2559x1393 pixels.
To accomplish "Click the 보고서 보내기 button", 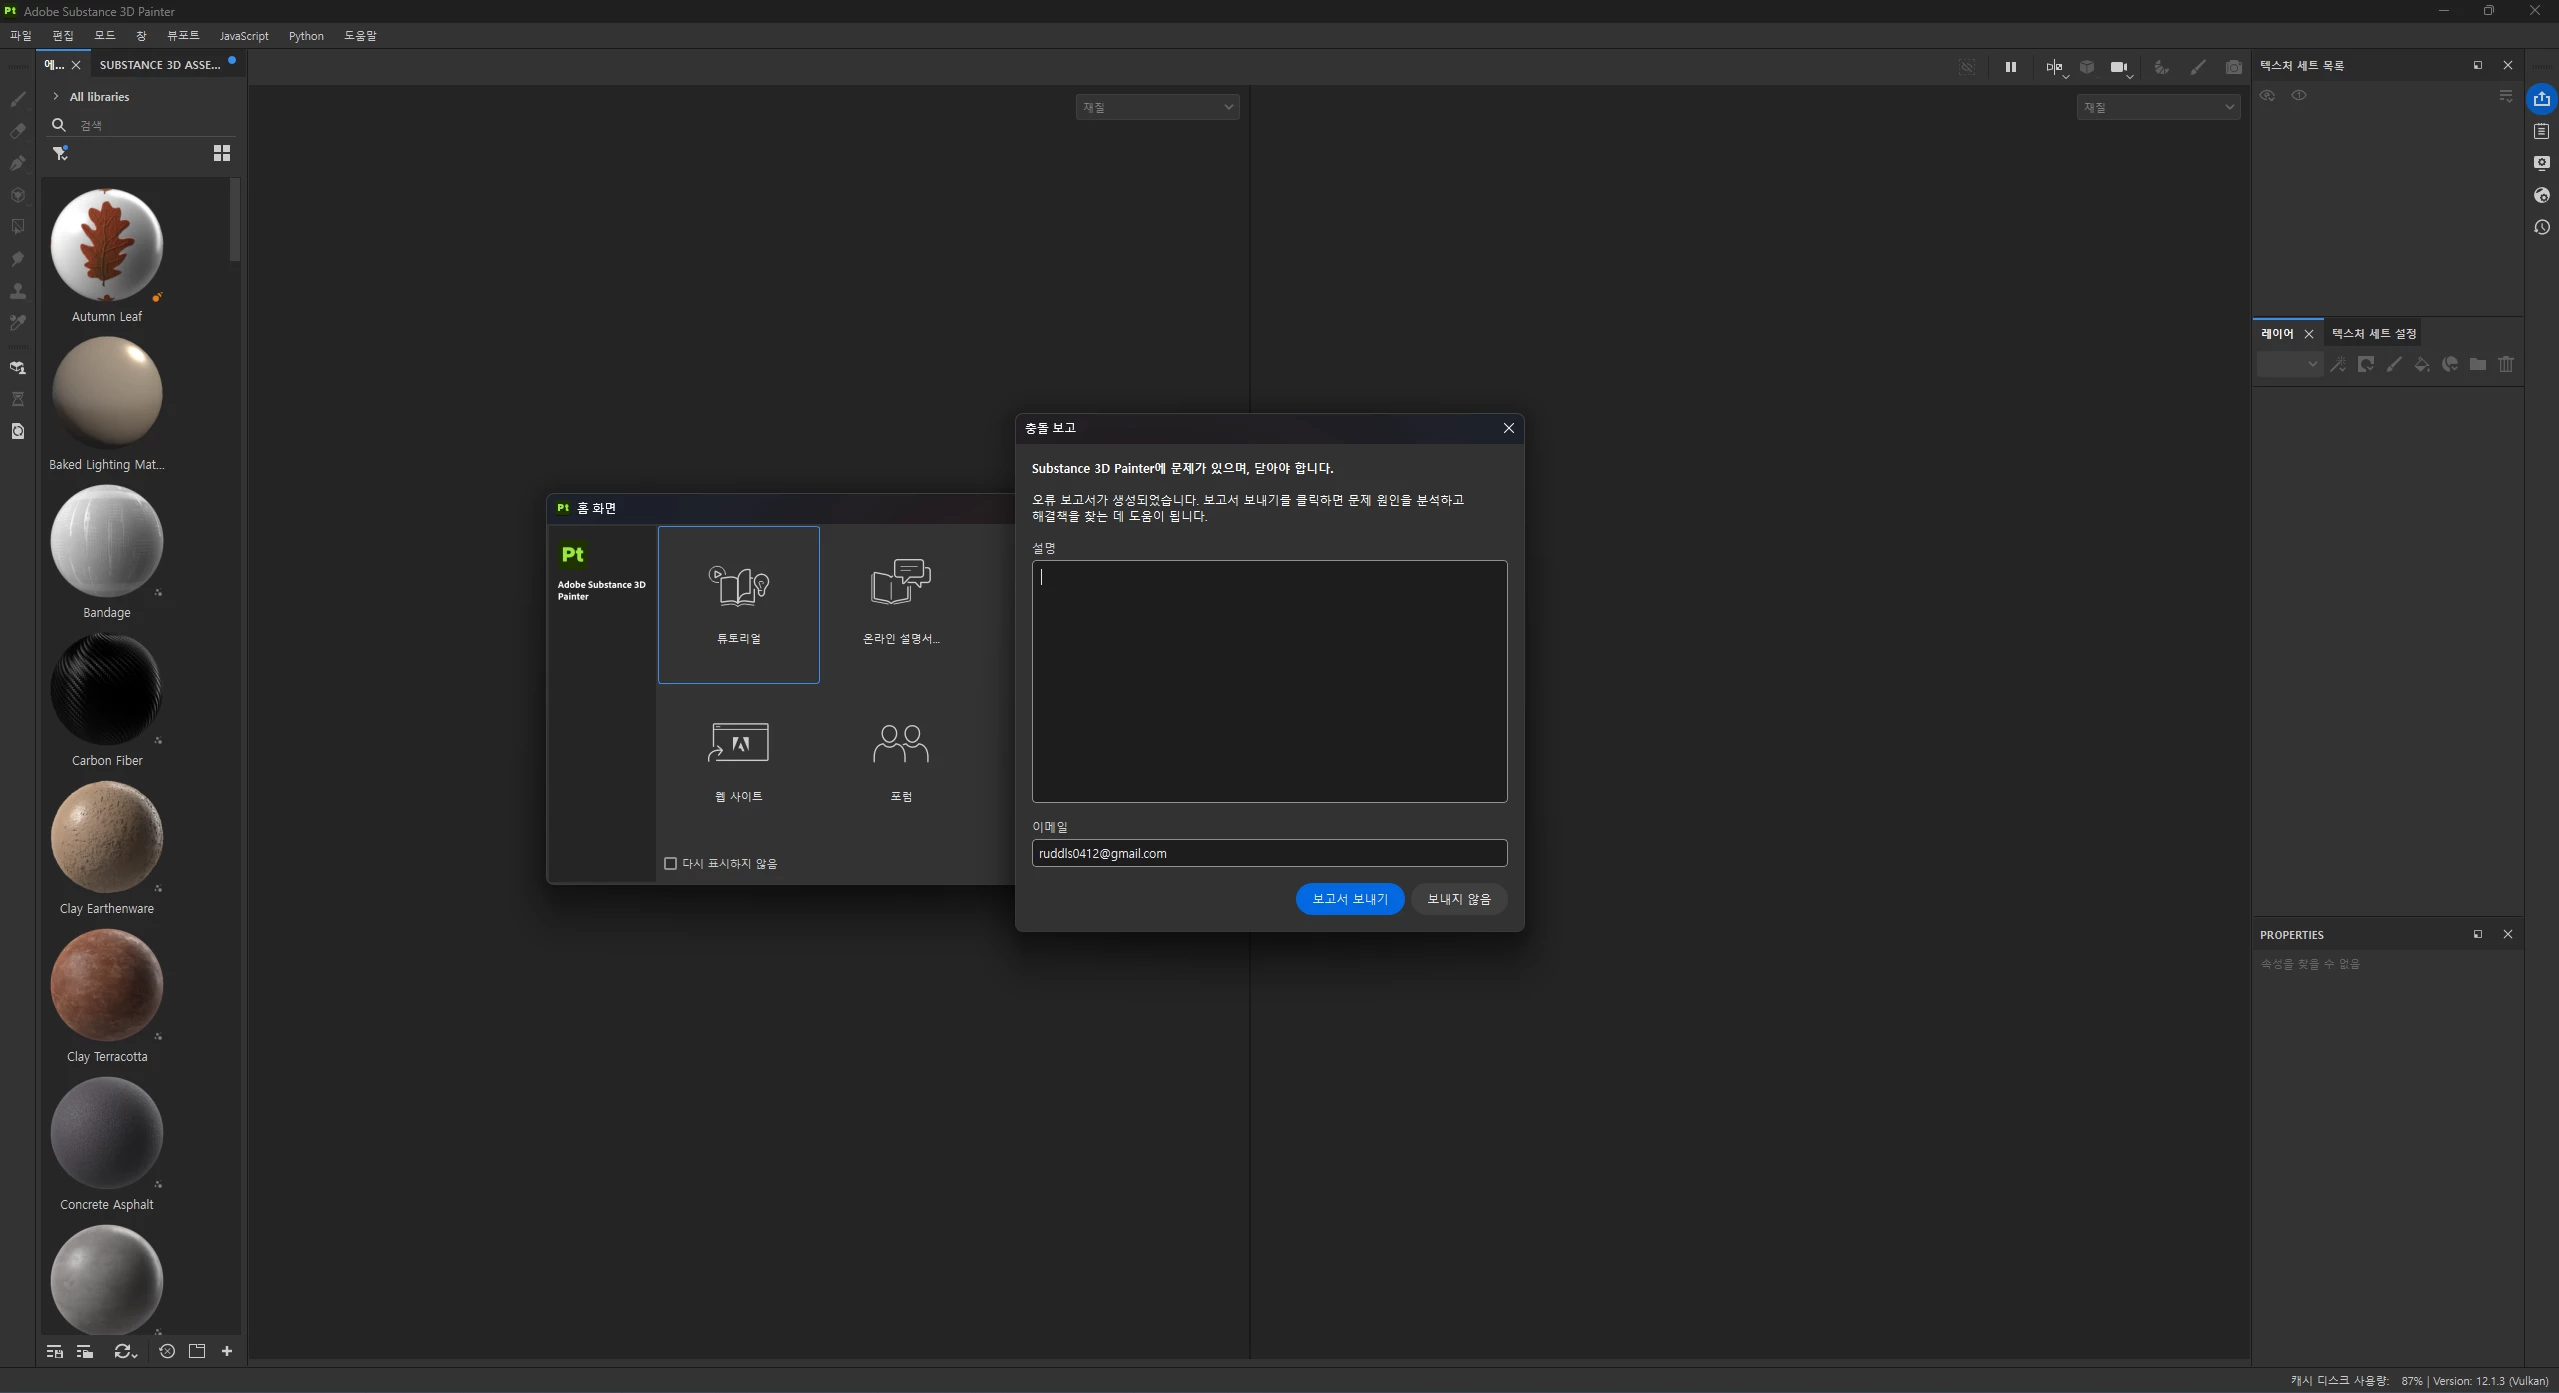I will point(1349,899).
